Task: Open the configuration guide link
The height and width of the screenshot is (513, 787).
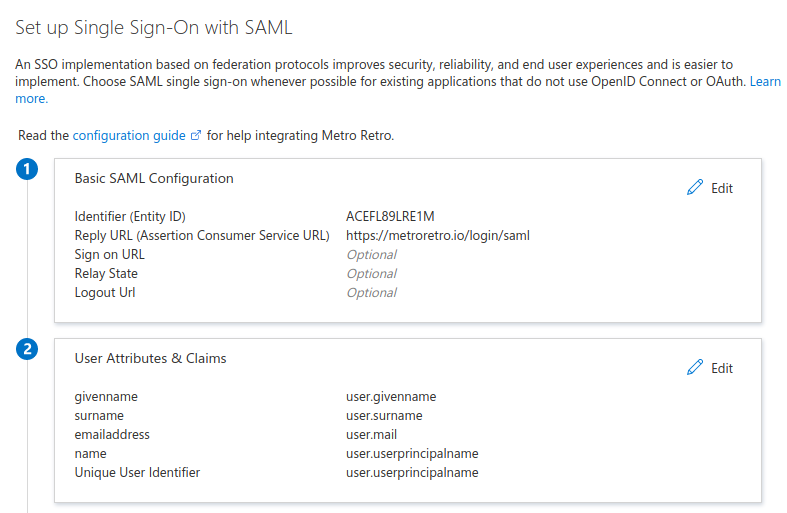Action: click(129, 136)
